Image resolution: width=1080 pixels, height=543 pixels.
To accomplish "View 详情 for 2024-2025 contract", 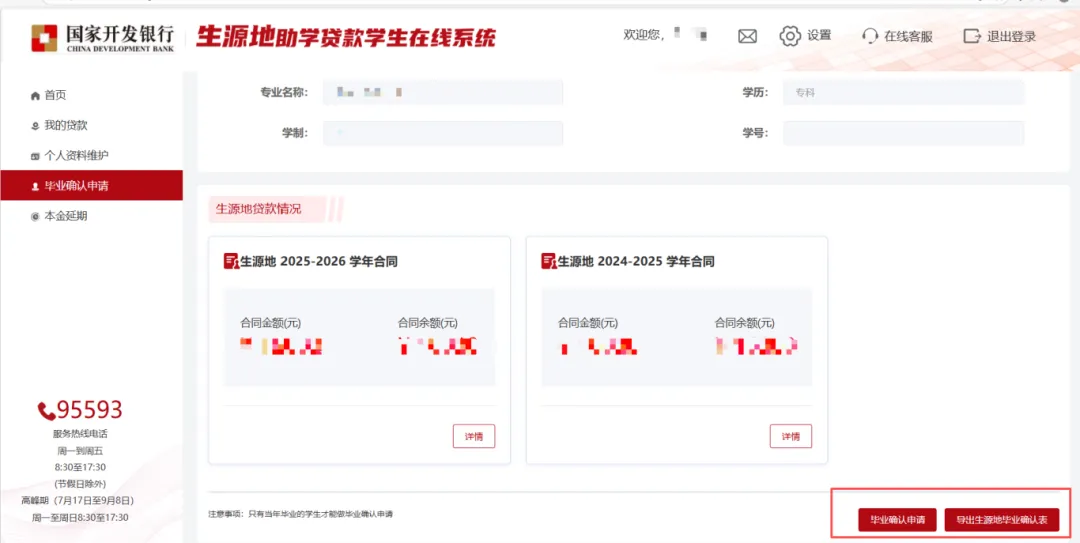I will coord(790,436).
